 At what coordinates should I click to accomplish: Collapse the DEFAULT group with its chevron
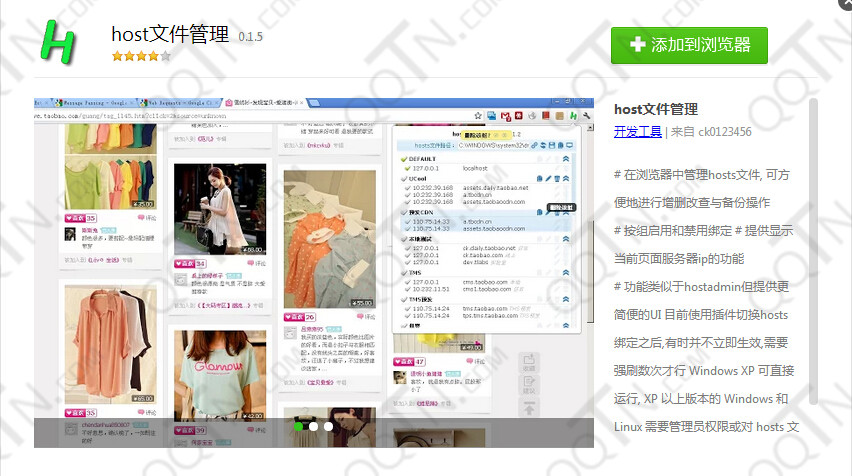(566, 159)
